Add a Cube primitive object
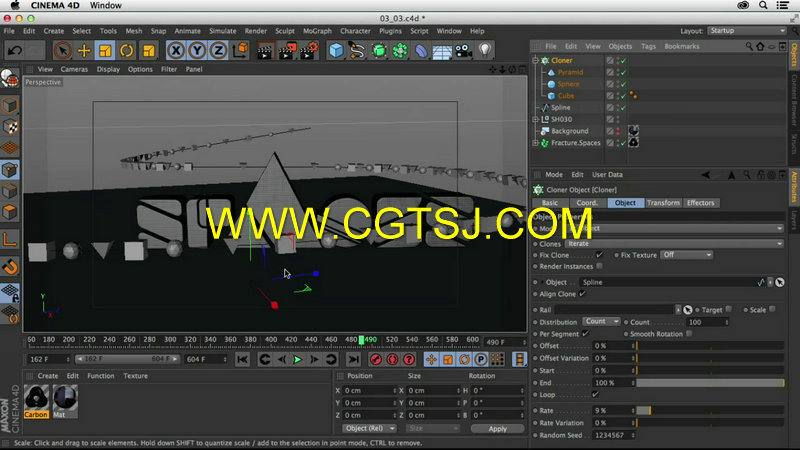This screenshot has width=800, height=450. pyautogui.click(x=336, y=51)
